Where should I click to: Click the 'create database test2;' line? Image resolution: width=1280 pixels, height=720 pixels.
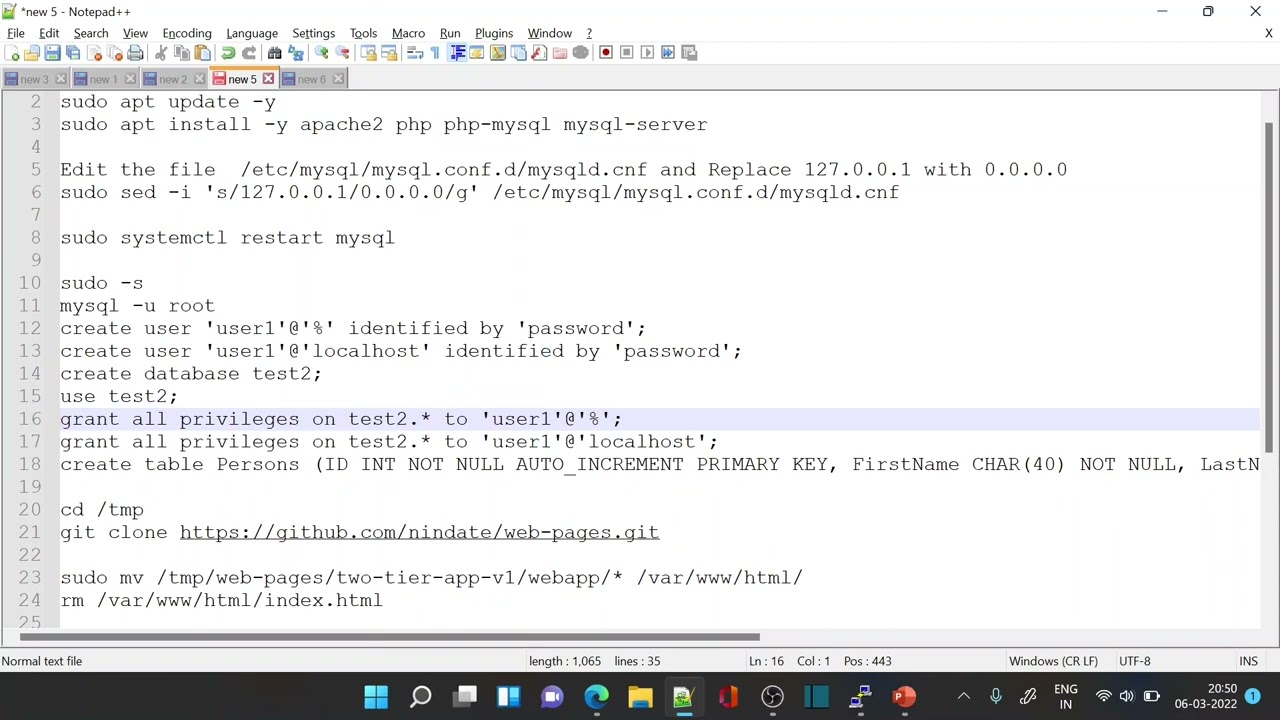[190, 374]
